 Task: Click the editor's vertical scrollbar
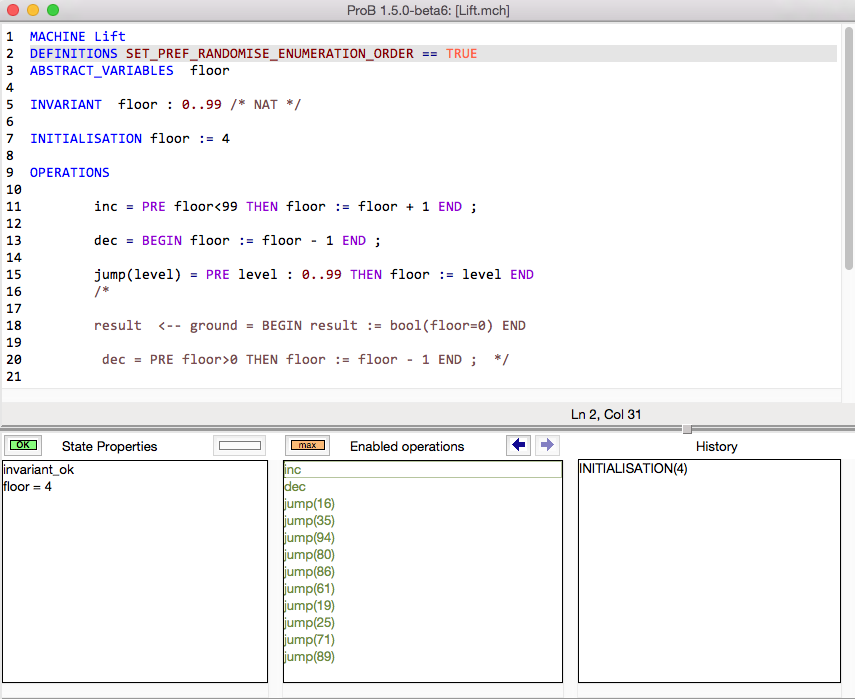click(848, 150)
